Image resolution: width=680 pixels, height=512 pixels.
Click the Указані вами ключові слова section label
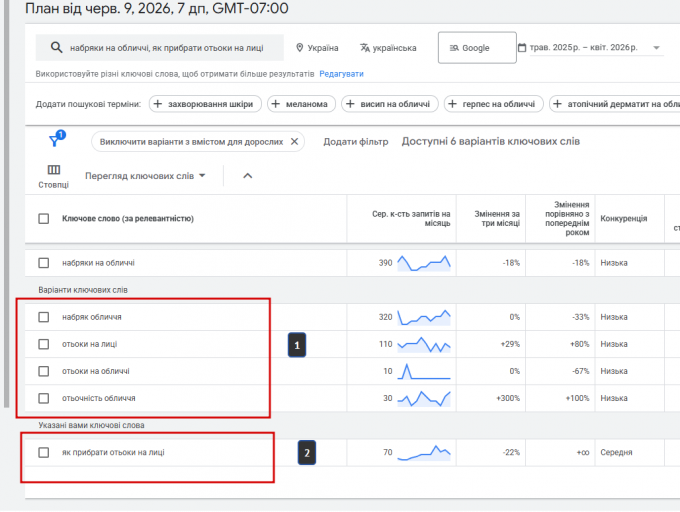91,425
